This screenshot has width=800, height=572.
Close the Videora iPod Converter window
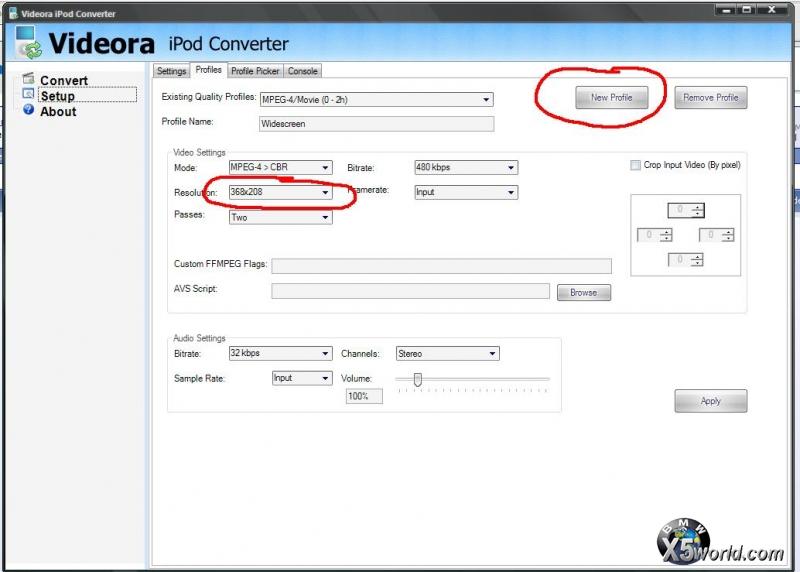(x=772, y=10)
